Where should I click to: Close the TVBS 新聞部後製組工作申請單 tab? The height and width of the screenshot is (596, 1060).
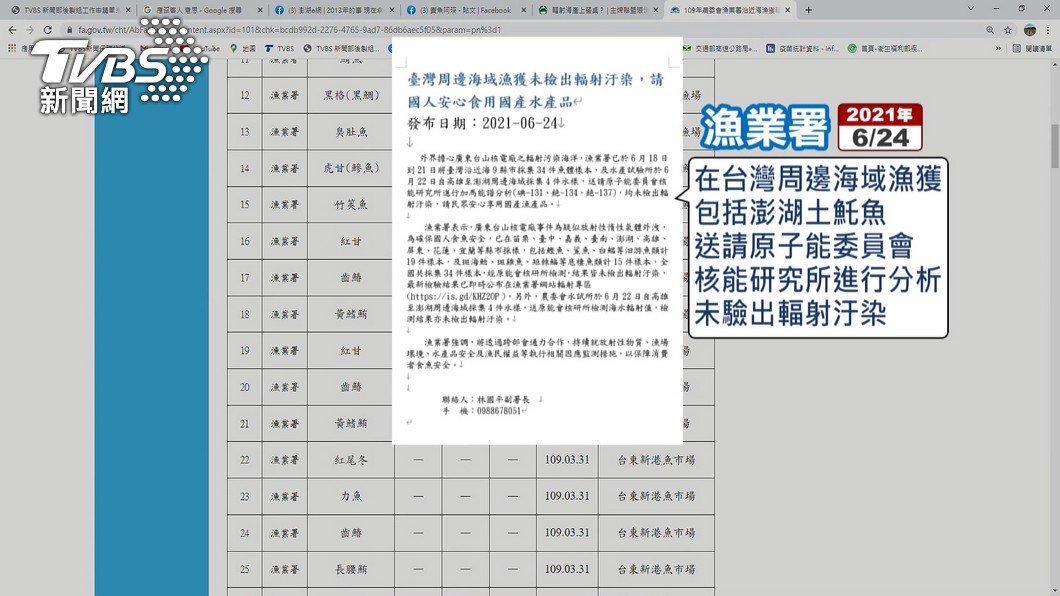[127, 10]
